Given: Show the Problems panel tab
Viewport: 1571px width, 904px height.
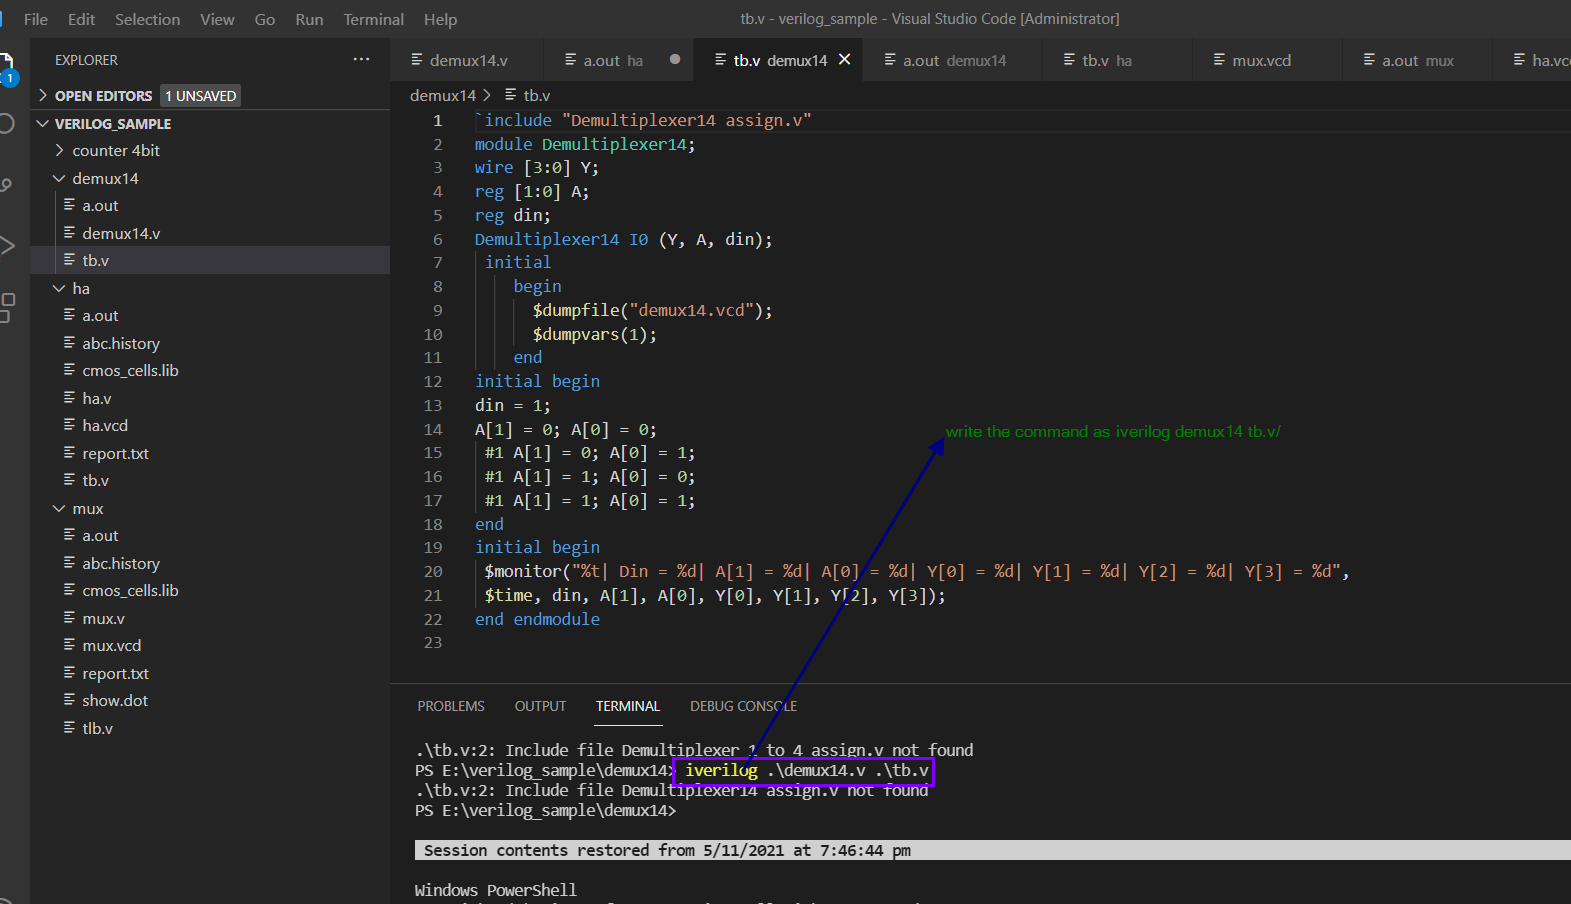Looking at the screenshot, I should 451,706.
